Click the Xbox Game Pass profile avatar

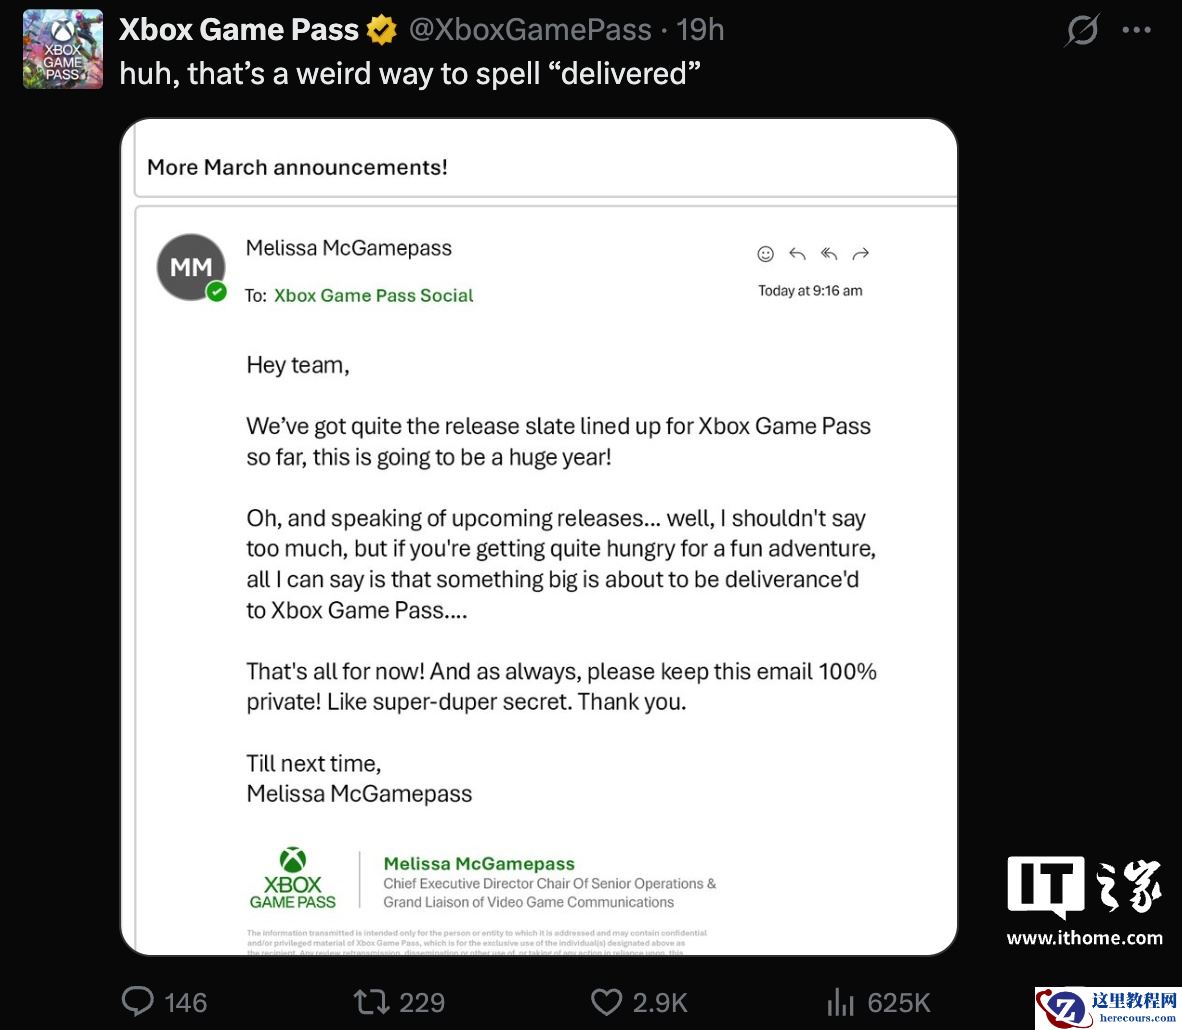click(63, 49)
